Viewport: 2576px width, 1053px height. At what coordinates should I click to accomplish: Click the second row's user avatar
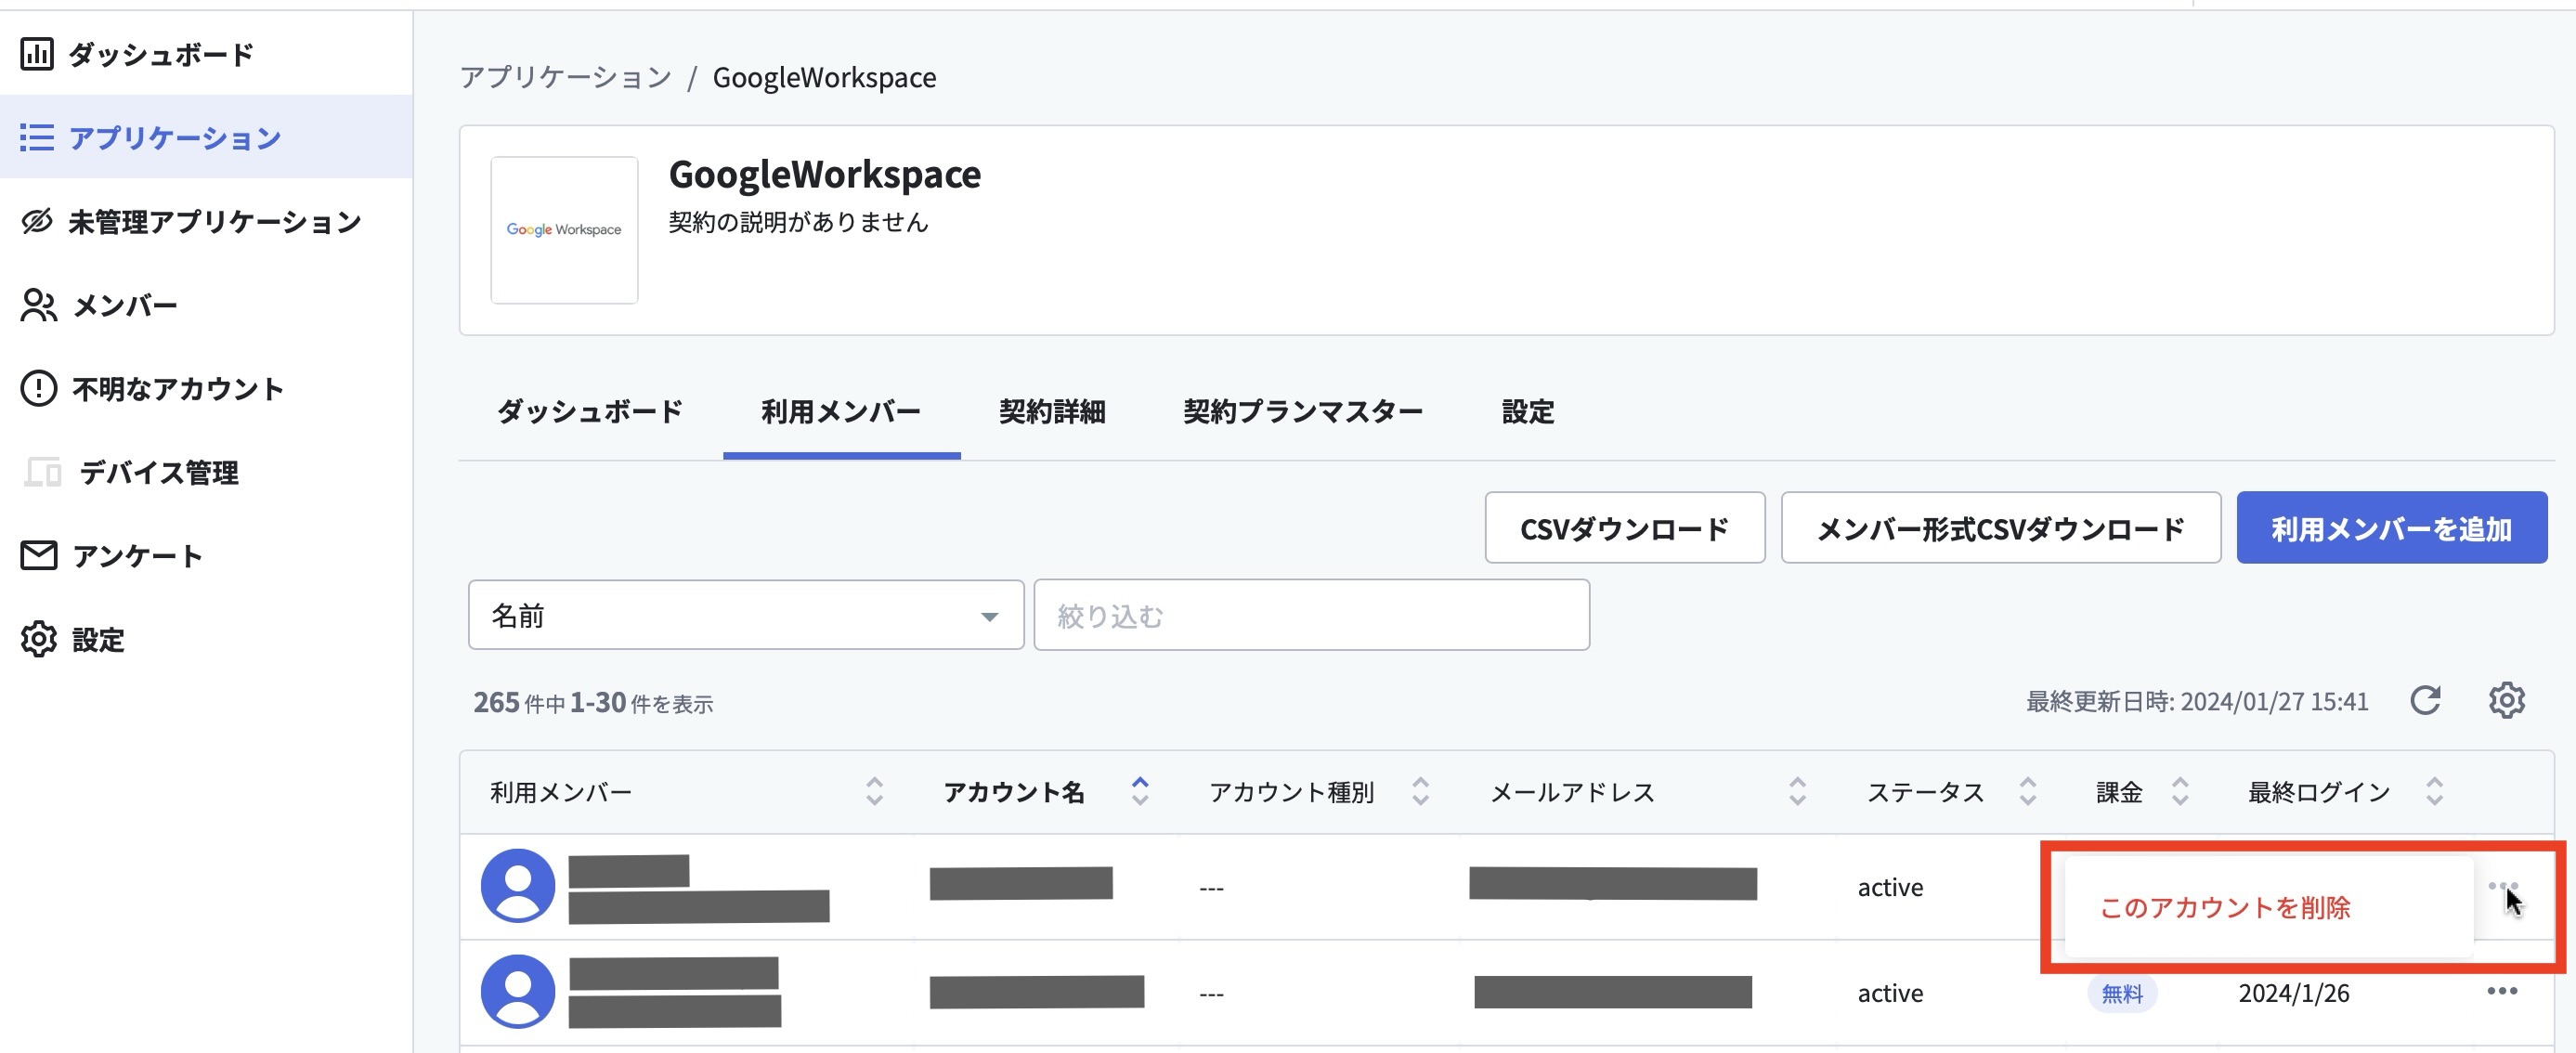click(x=518, y=991)
